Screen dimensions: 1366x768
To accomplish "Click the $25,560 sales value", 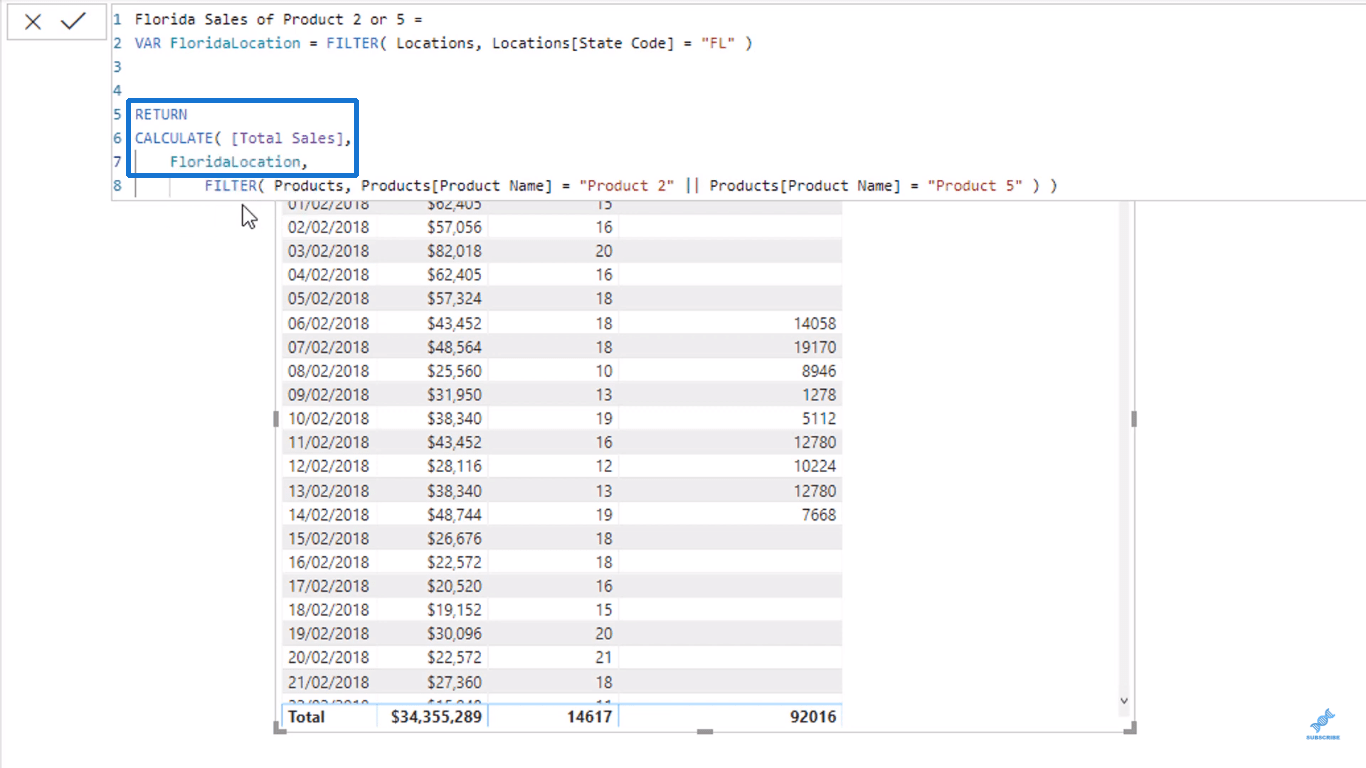I will point(454,371).
